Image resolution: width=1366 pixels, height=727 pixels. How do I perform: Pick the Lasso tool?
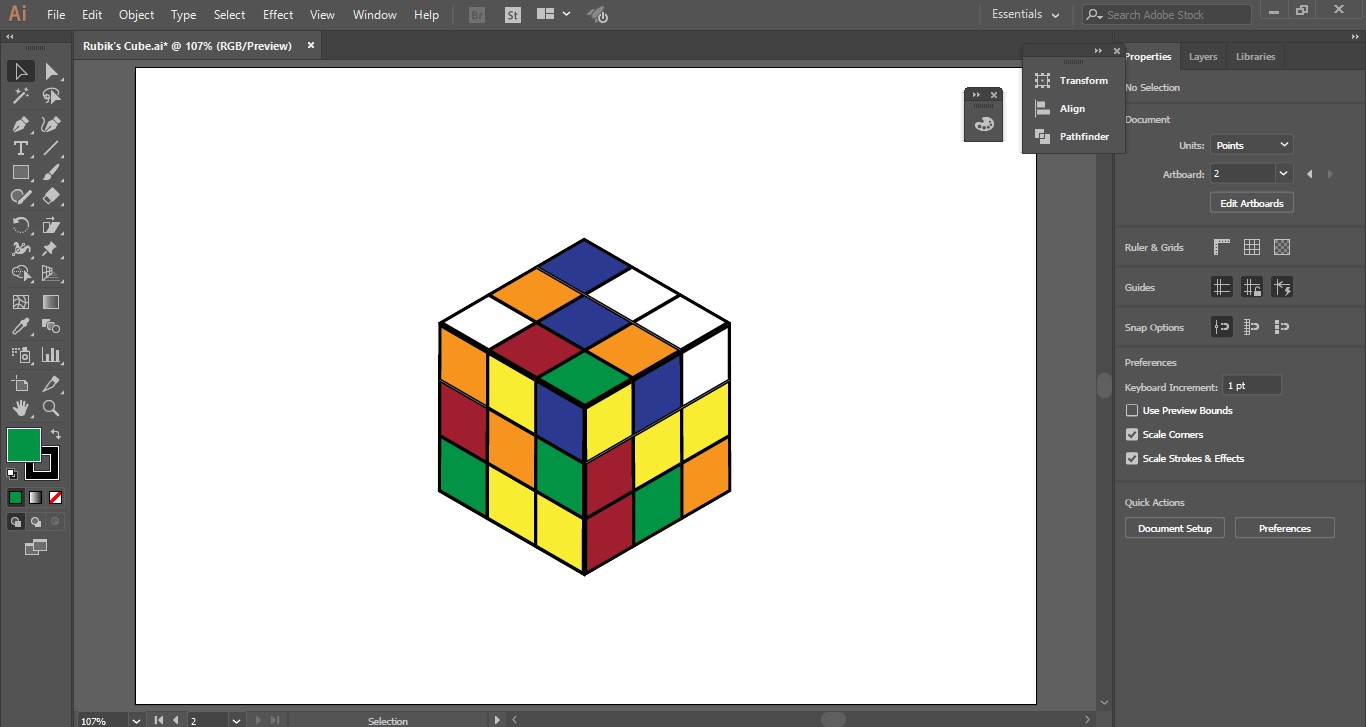click(x=51, y=96)
